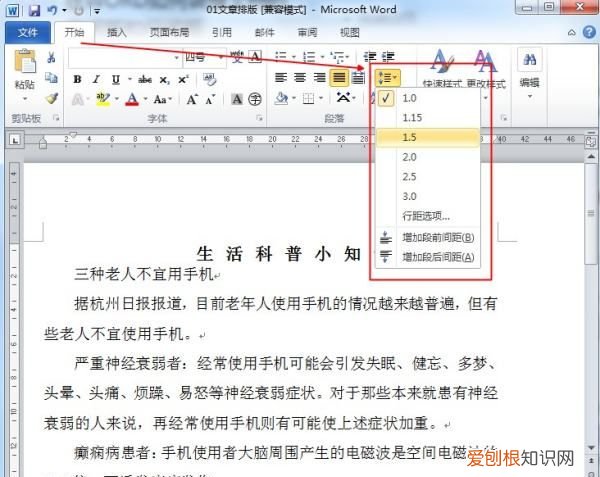Toggle subscript formatting
The image size is (600, 477).
164,80
